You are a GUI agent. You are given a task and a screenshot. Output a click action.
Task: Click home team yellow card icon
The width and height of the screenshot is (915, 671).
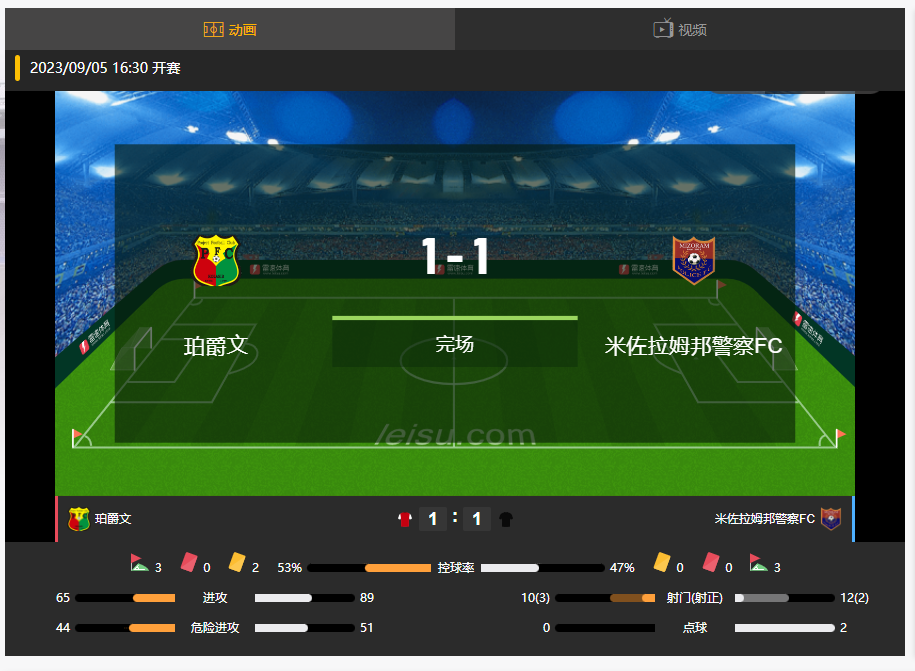coord(237,562)
